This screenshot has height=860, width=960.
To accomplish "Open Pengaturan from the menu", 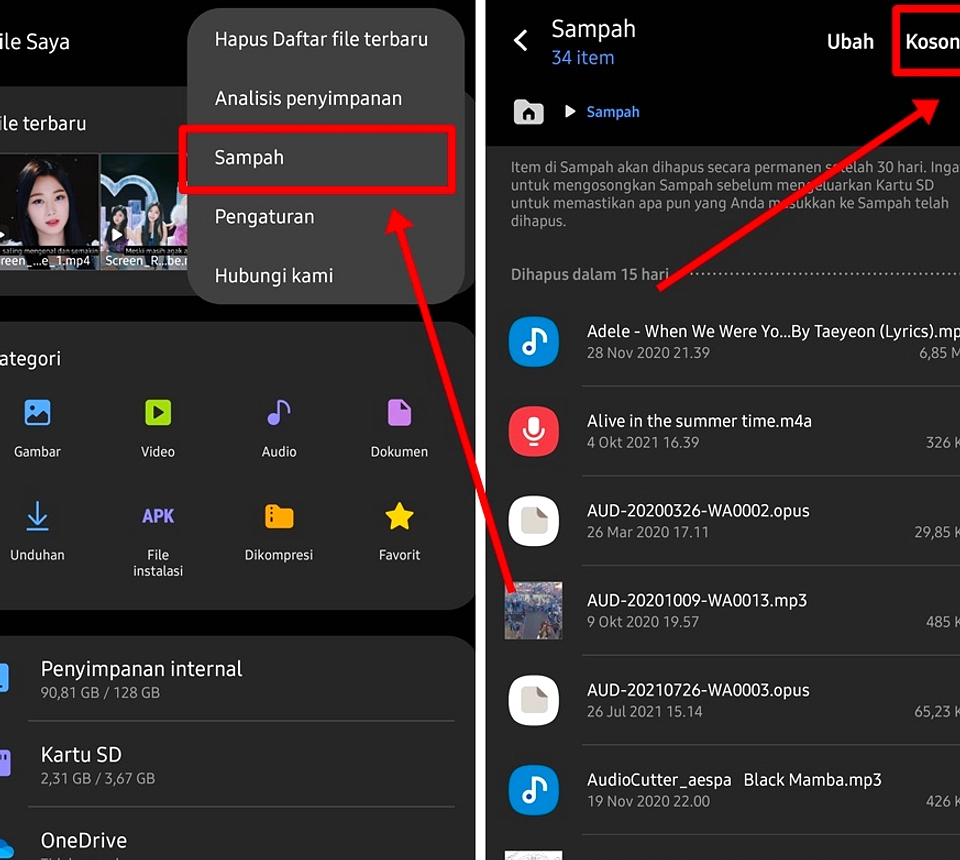I will pyautogui.click(x=264, y=217).
